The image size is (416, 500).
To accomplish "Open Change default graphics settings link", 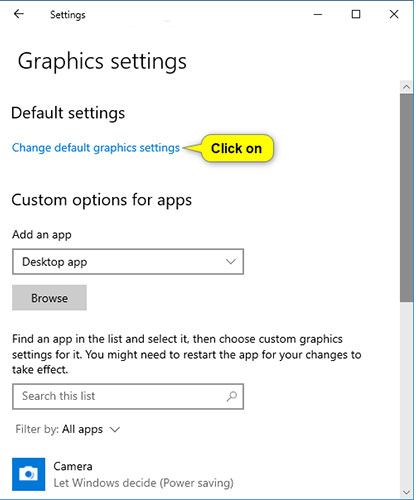I will point(96,148).
